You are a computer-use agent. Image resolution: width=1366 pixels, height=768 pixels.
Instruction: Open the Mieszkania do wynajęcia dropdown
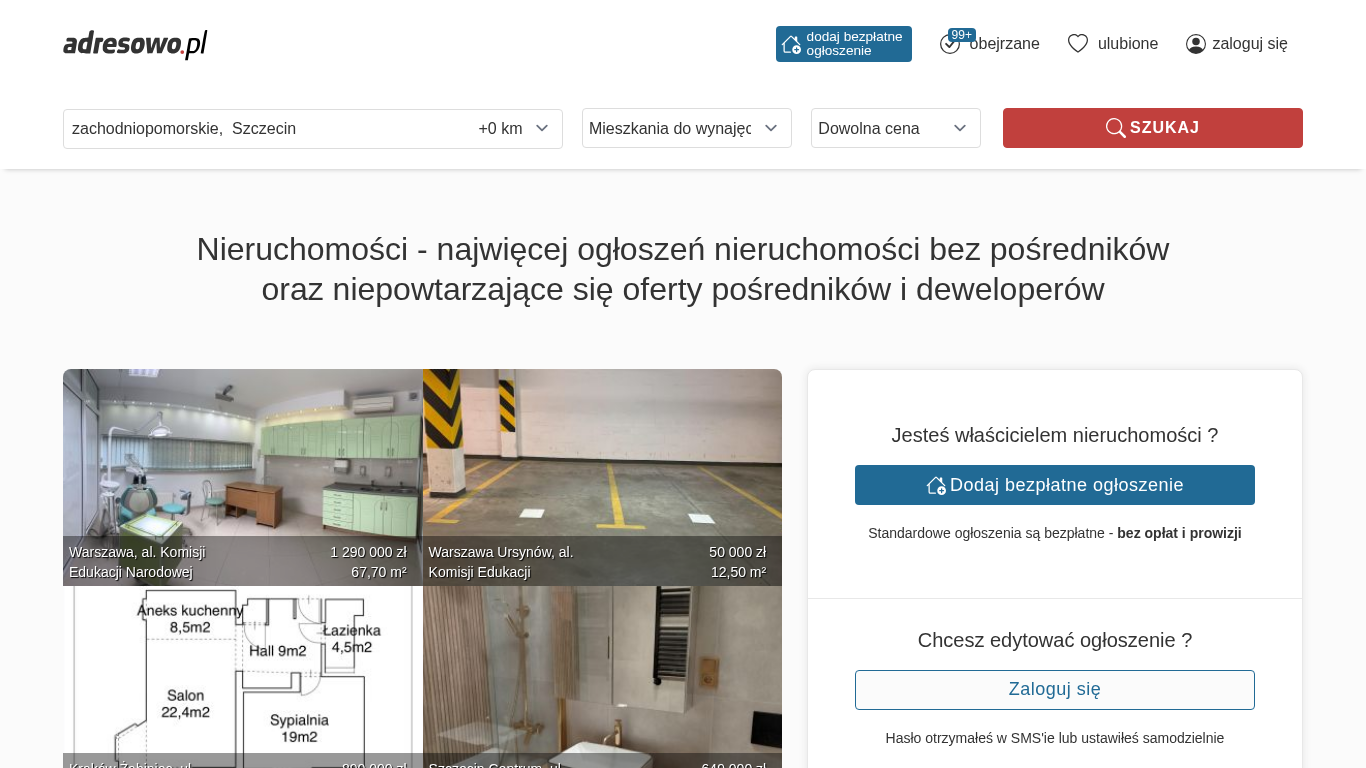click(686, 128)
